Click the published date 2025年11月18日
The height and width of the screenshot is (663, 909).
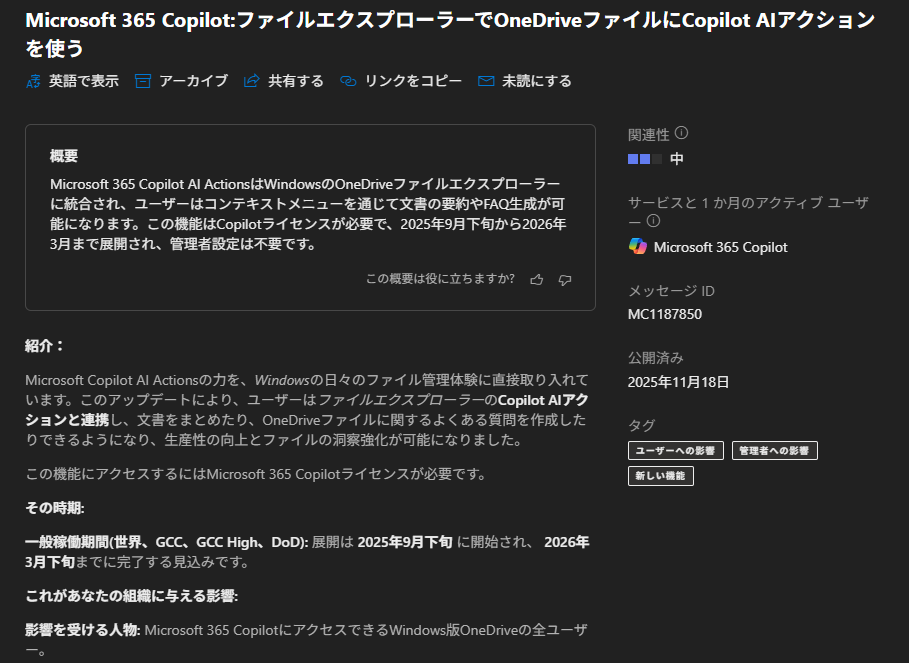pos(678,381)
